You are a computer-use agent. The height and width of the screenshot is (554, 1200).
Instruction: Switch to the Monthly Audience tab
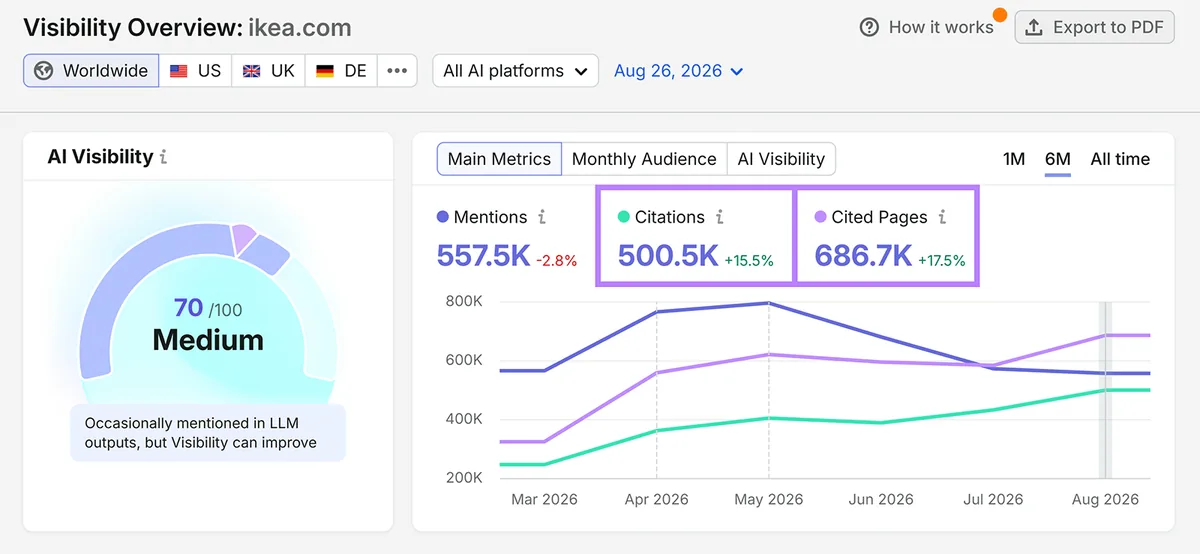pos(644,159)
